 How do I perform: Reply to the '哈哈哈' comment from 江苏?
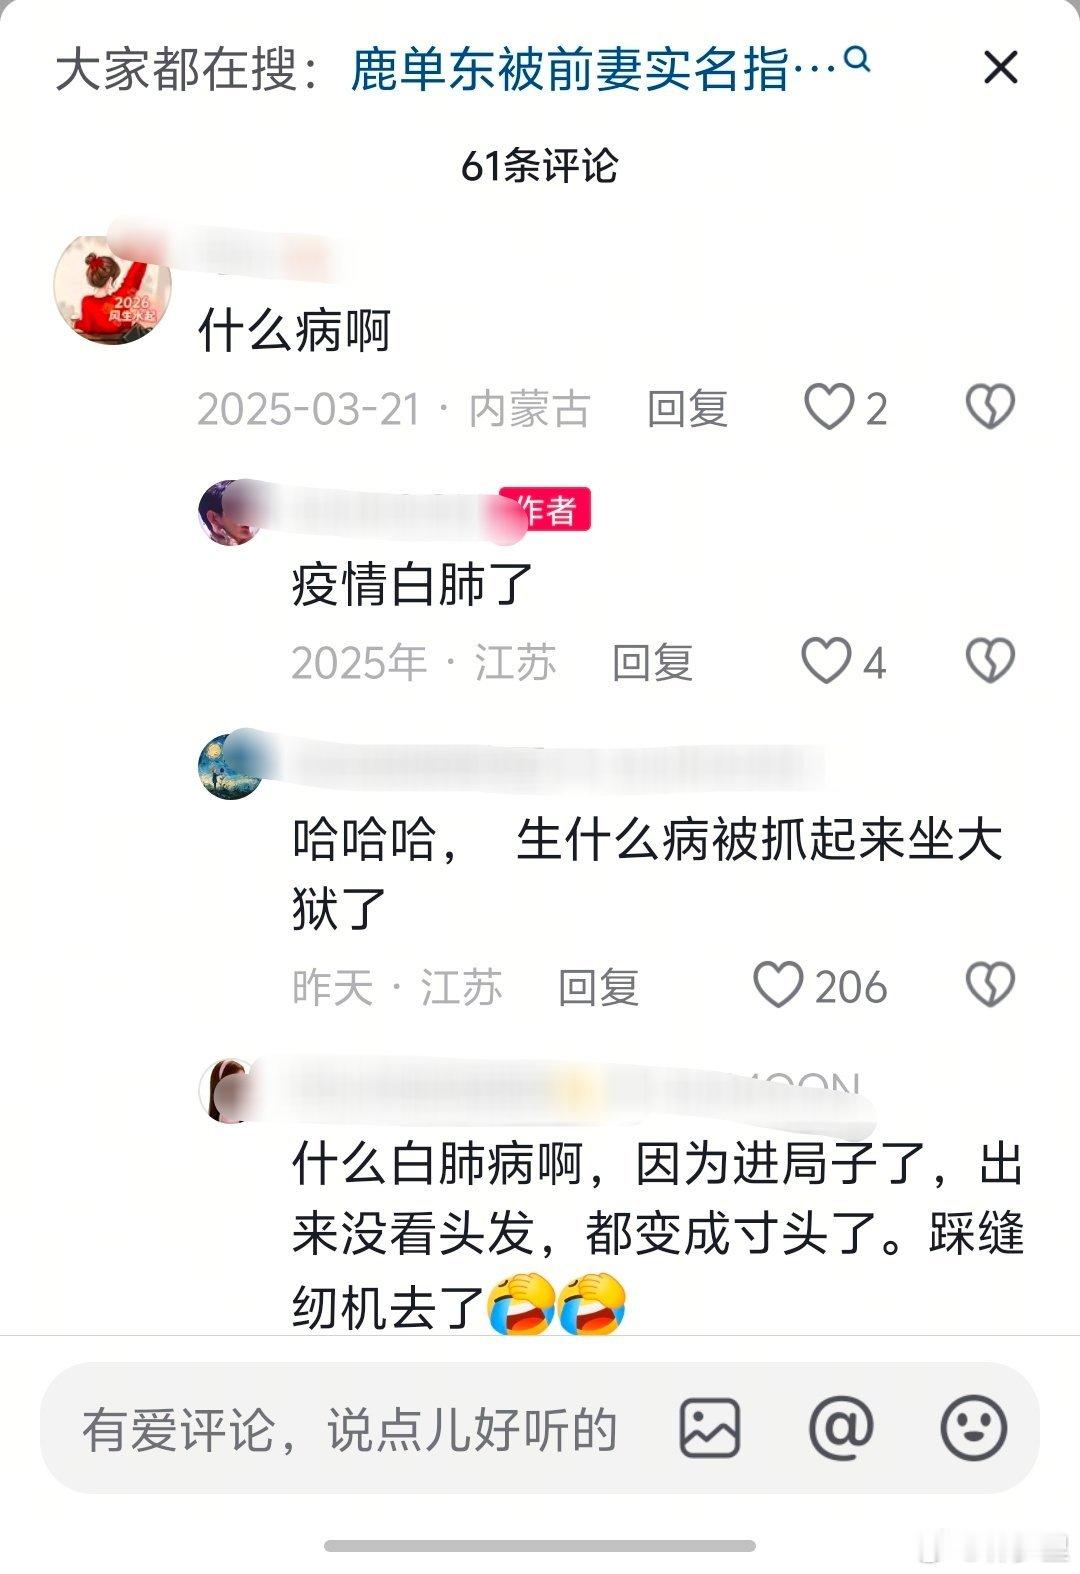[598, 988]
